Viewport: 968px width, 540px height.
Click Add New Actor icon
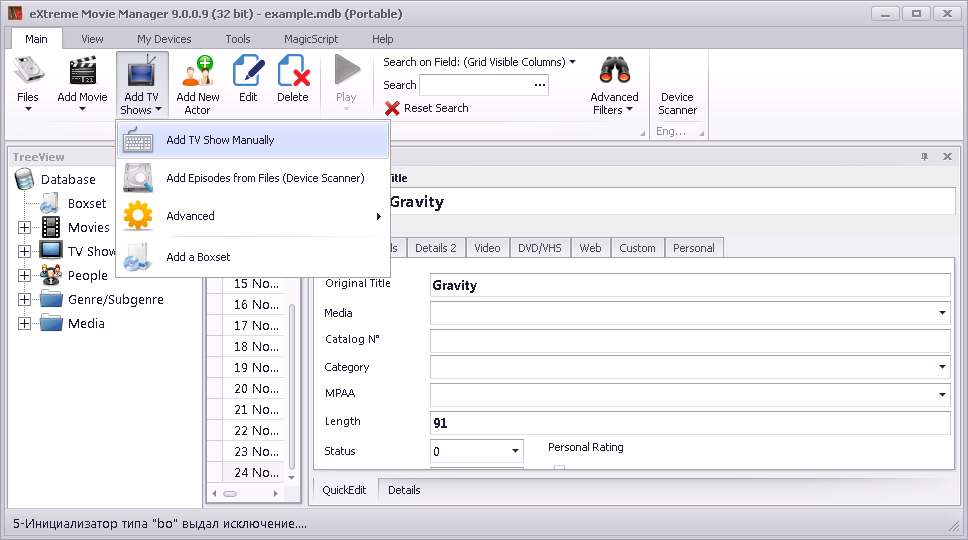coord(198,70)
